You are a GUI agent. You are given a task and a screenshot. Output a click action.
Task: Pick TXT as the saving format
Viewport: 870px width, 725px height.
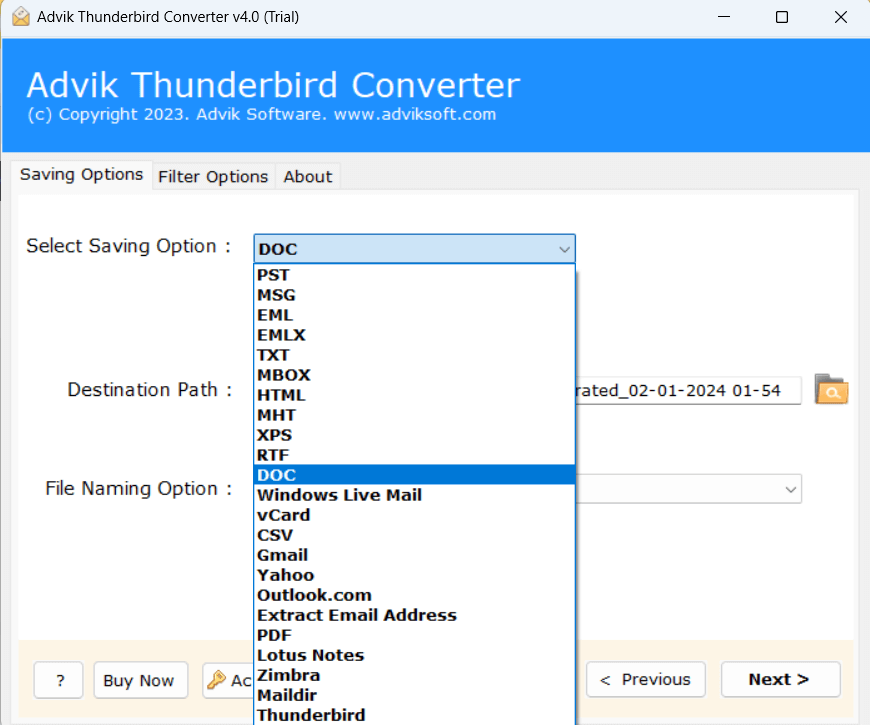414,355
